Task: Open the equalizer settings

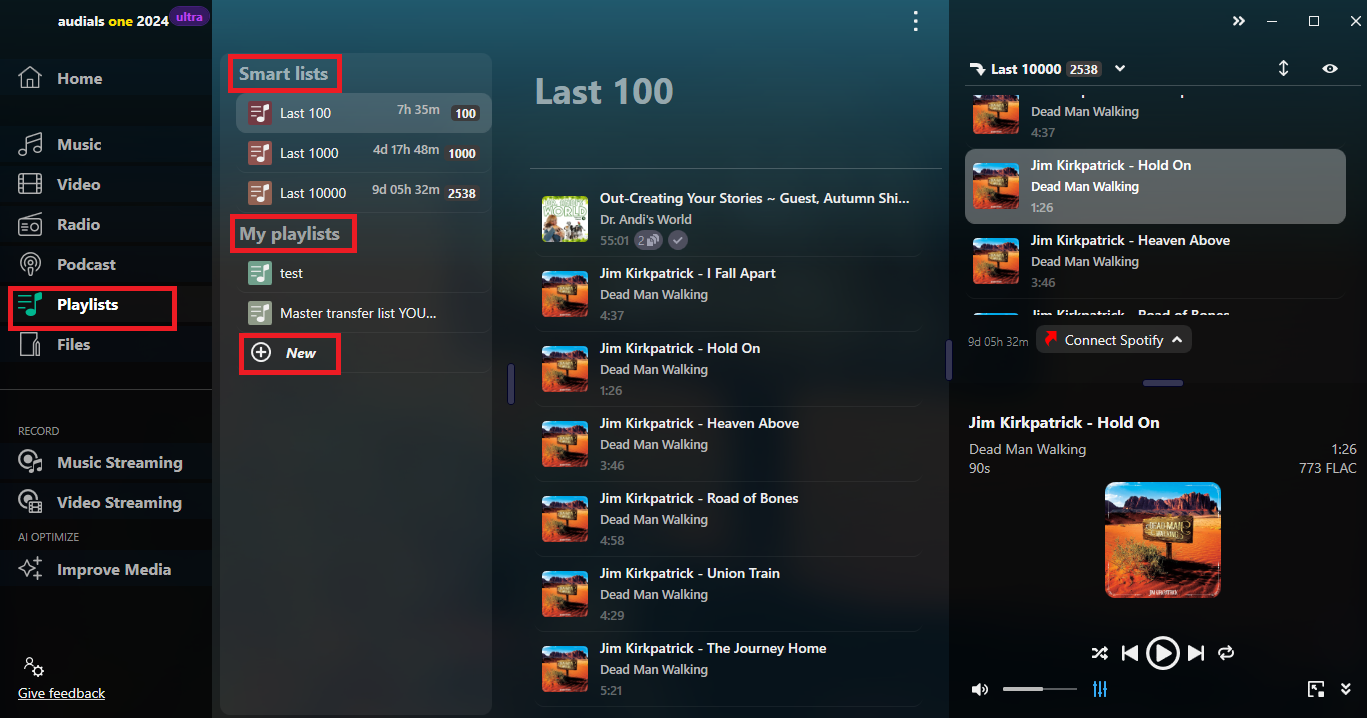Action: coord(1100,689)
